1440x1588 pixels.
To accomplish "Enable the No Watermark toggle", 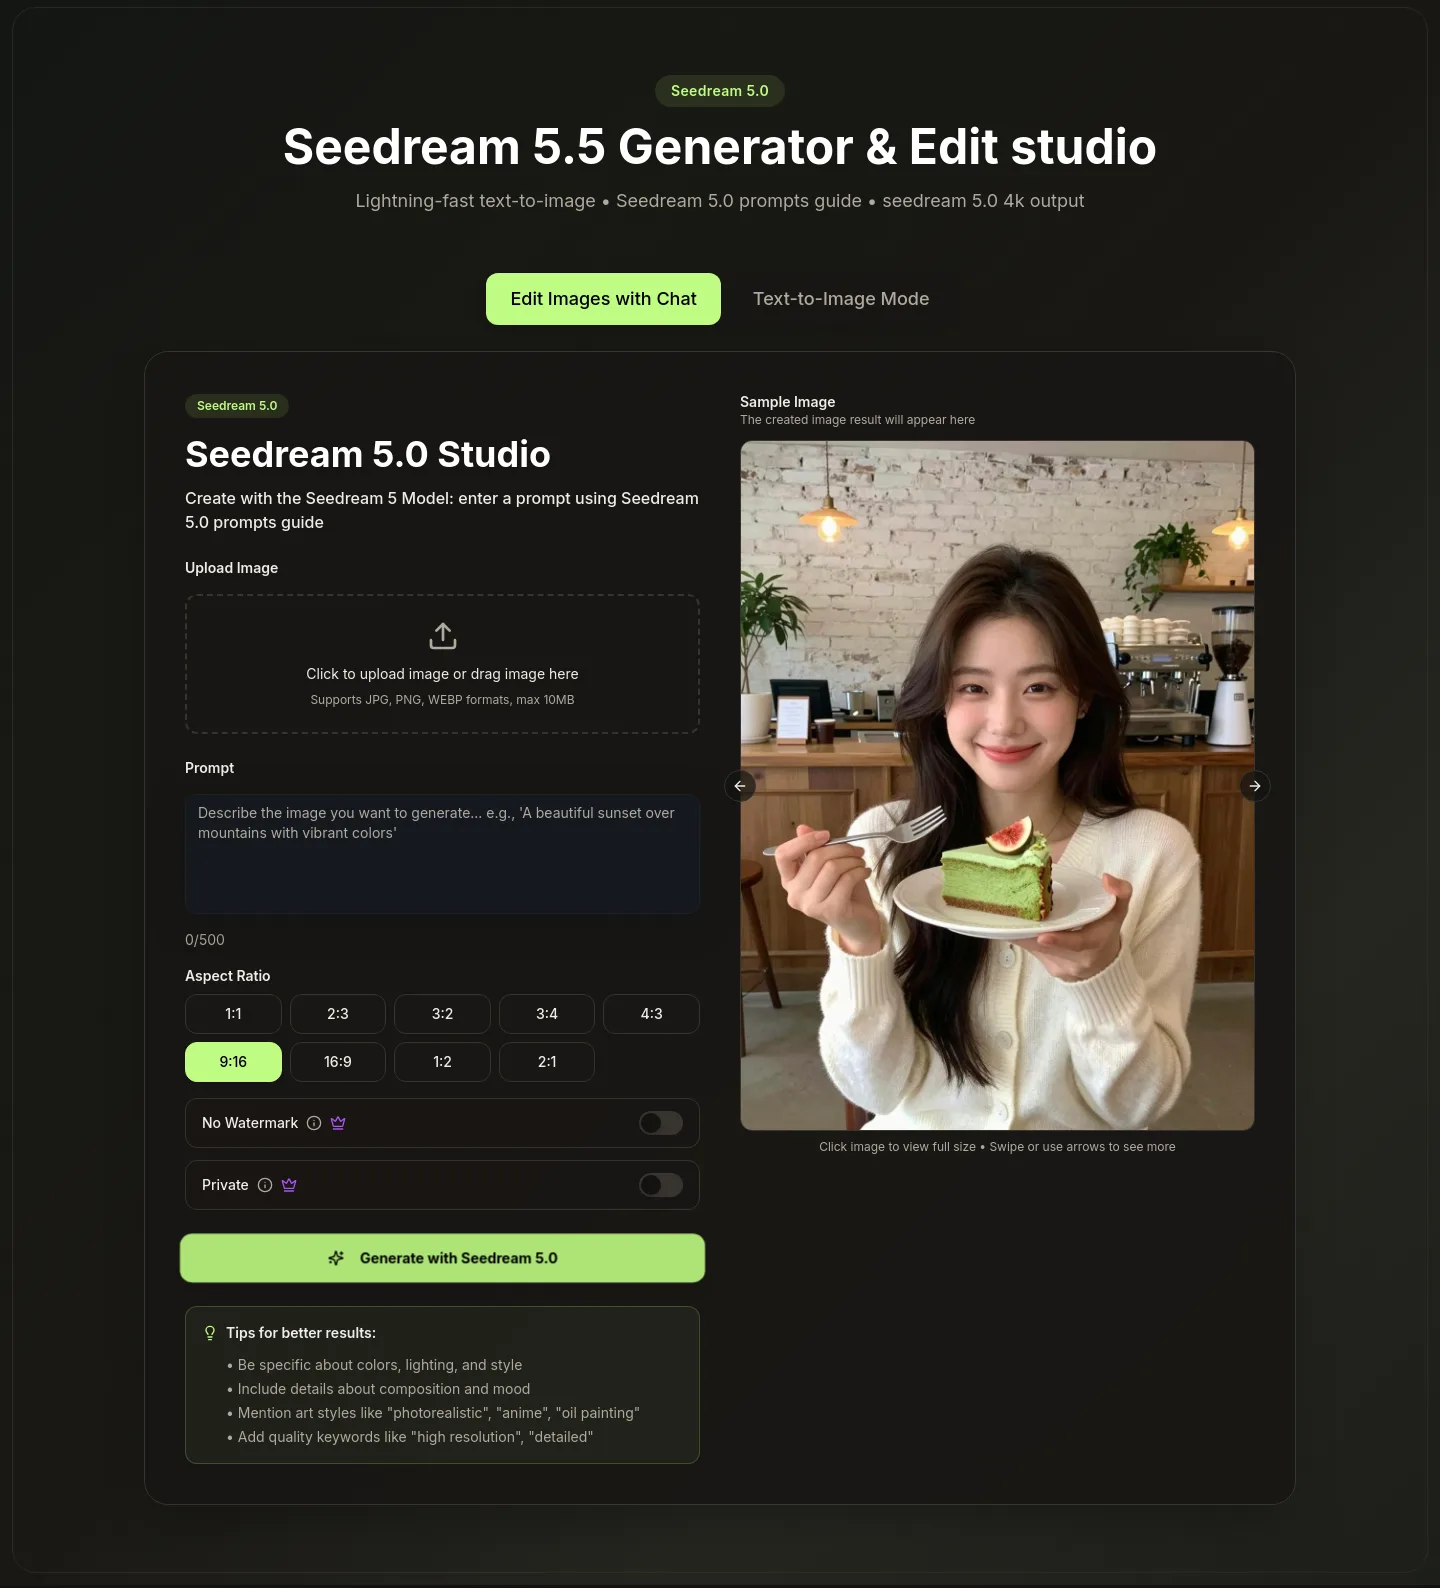I will (661, 1123).
